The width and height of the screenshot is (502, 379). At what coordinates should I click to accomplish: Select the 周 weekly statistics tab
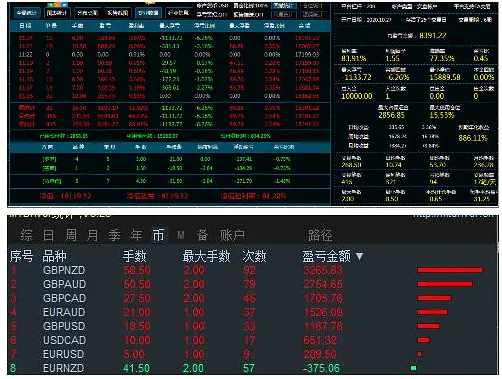71,235
